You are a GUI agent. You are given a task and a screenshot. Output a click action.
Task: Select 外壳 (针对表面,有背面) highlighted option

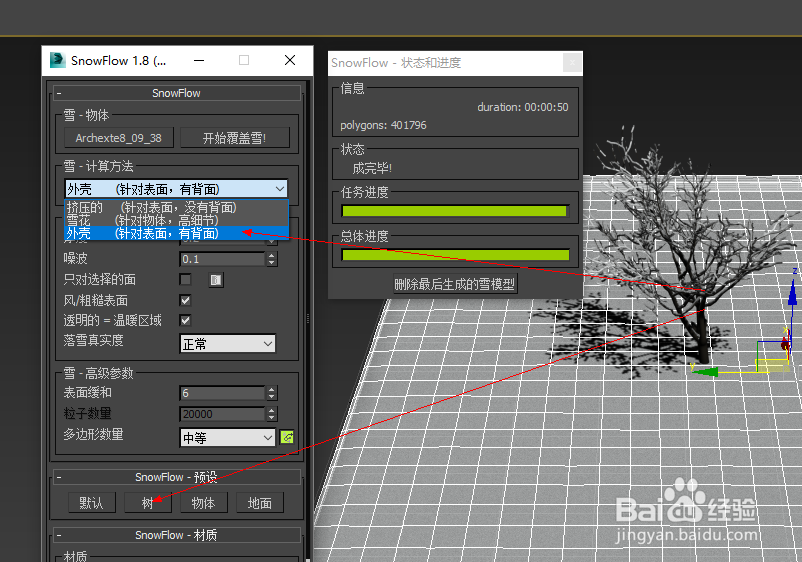tap(176, 233)
